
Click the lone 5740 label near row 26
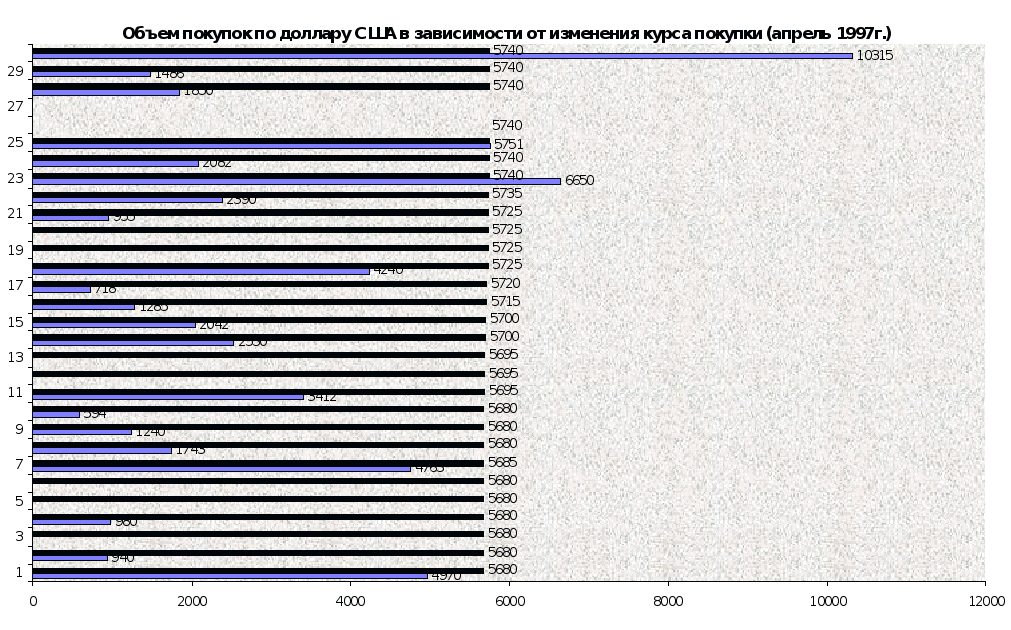507,125
